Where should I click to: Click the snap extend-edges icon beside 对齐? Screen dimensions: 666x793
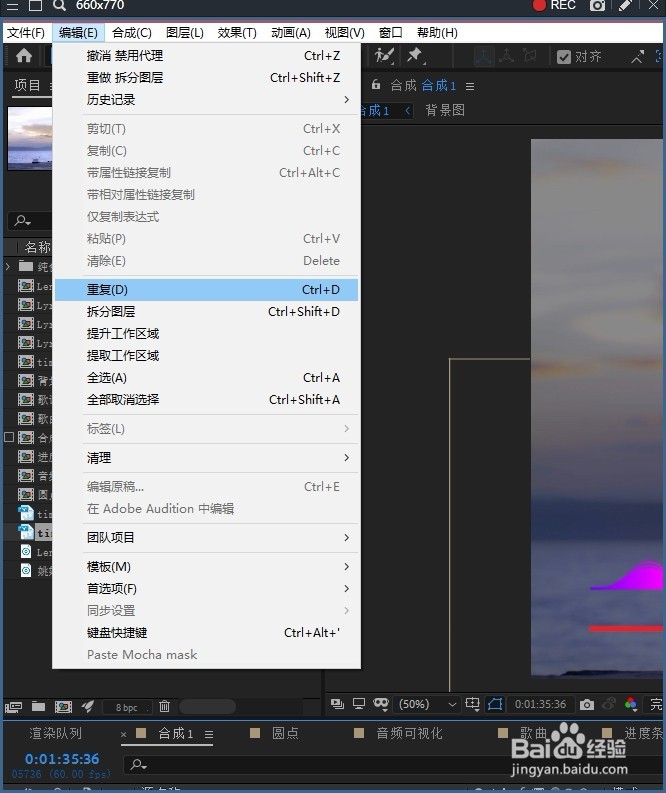tap(637, 57)
